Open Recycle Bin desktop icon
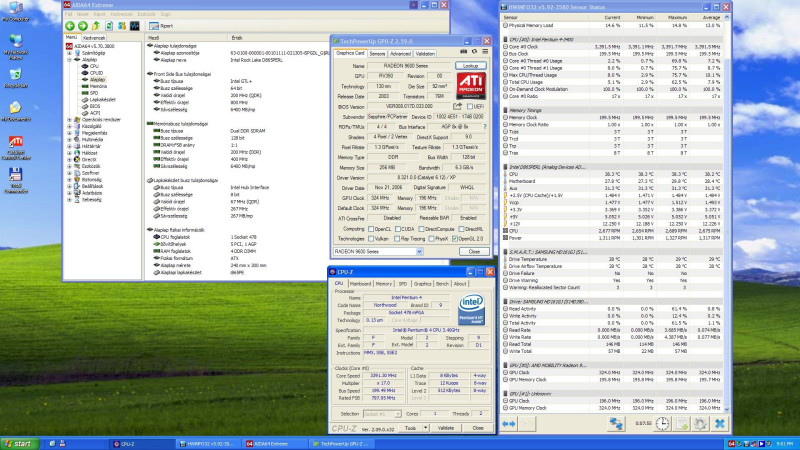The height and width of the screenshot is (450, 800). pos(16,78)
